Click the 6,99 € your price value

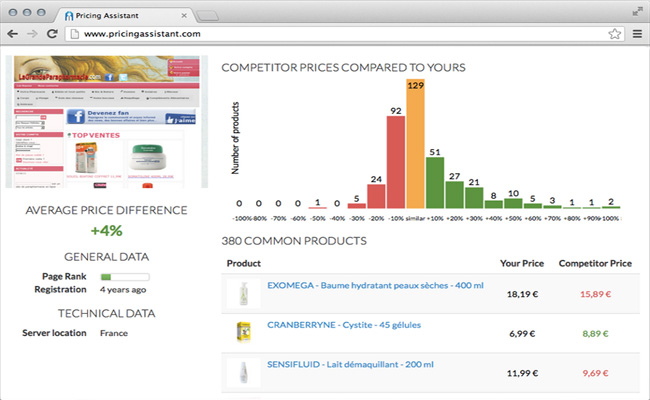522,334
